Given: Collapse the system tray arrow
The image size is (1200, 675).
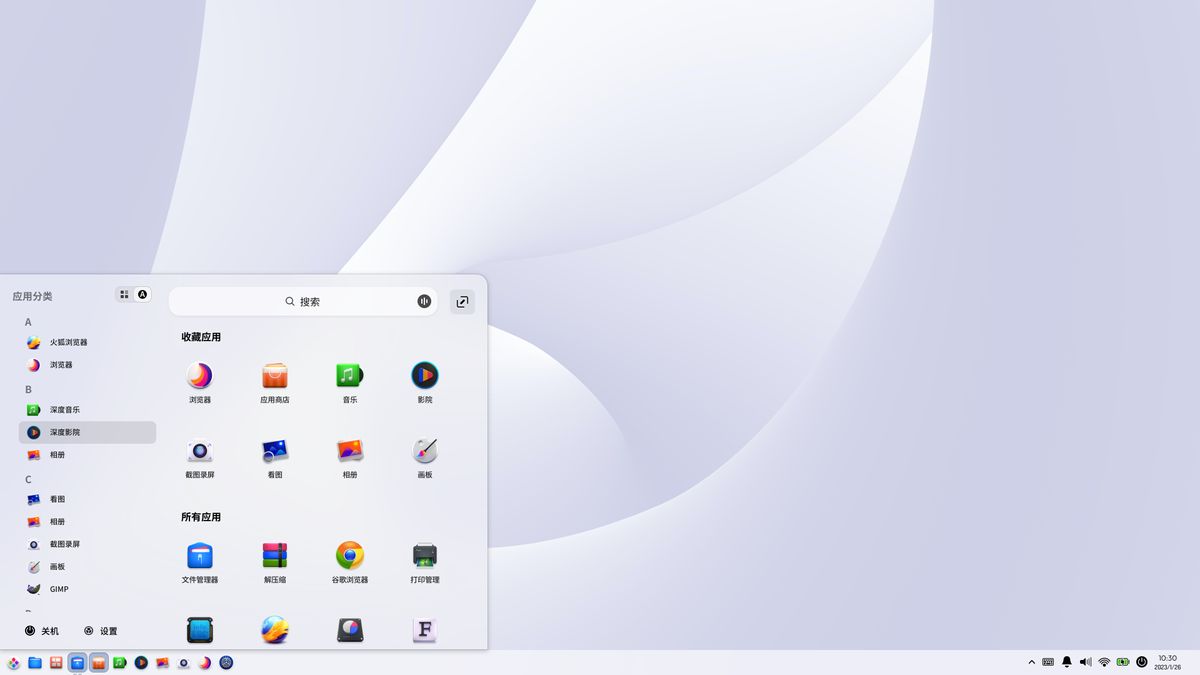Looking at the screenshot, I should pos(1031,661).
